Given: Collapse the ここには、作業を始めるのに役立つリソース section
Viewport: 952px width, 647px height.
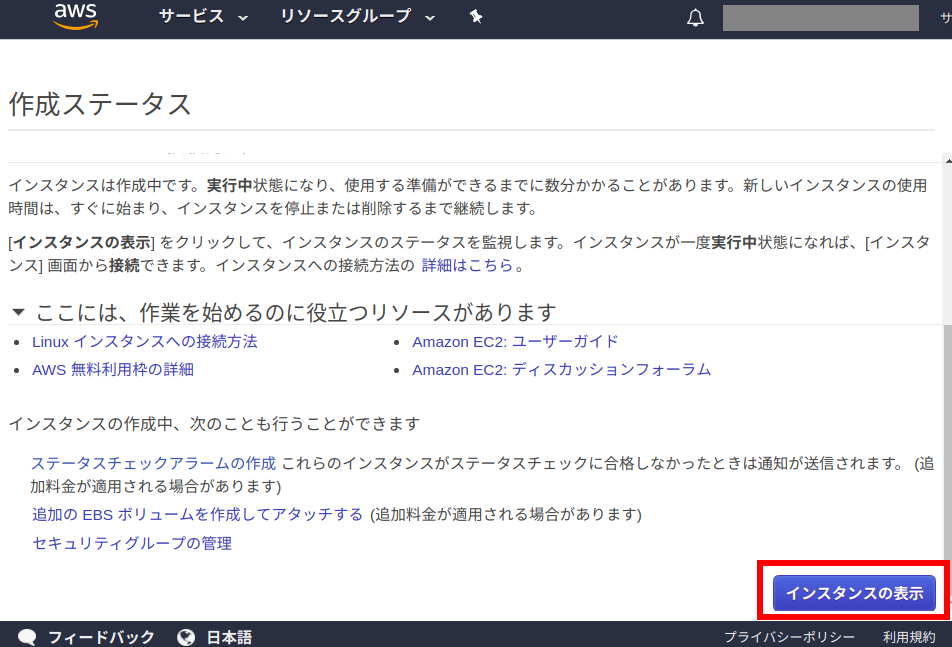Looking at the screenshot, I should (x=18, y=313).
